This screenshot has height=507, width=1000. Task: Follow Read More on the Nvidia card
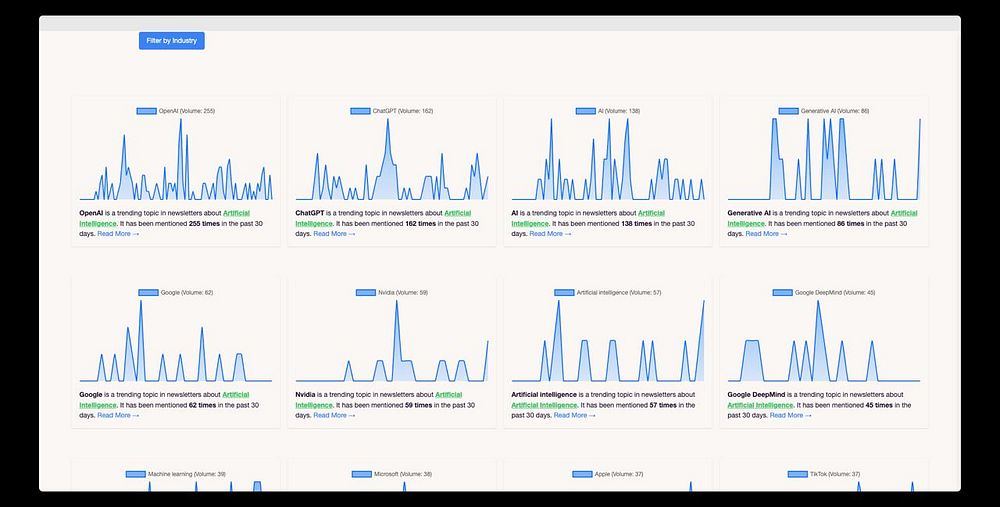[x=334, y=416]
